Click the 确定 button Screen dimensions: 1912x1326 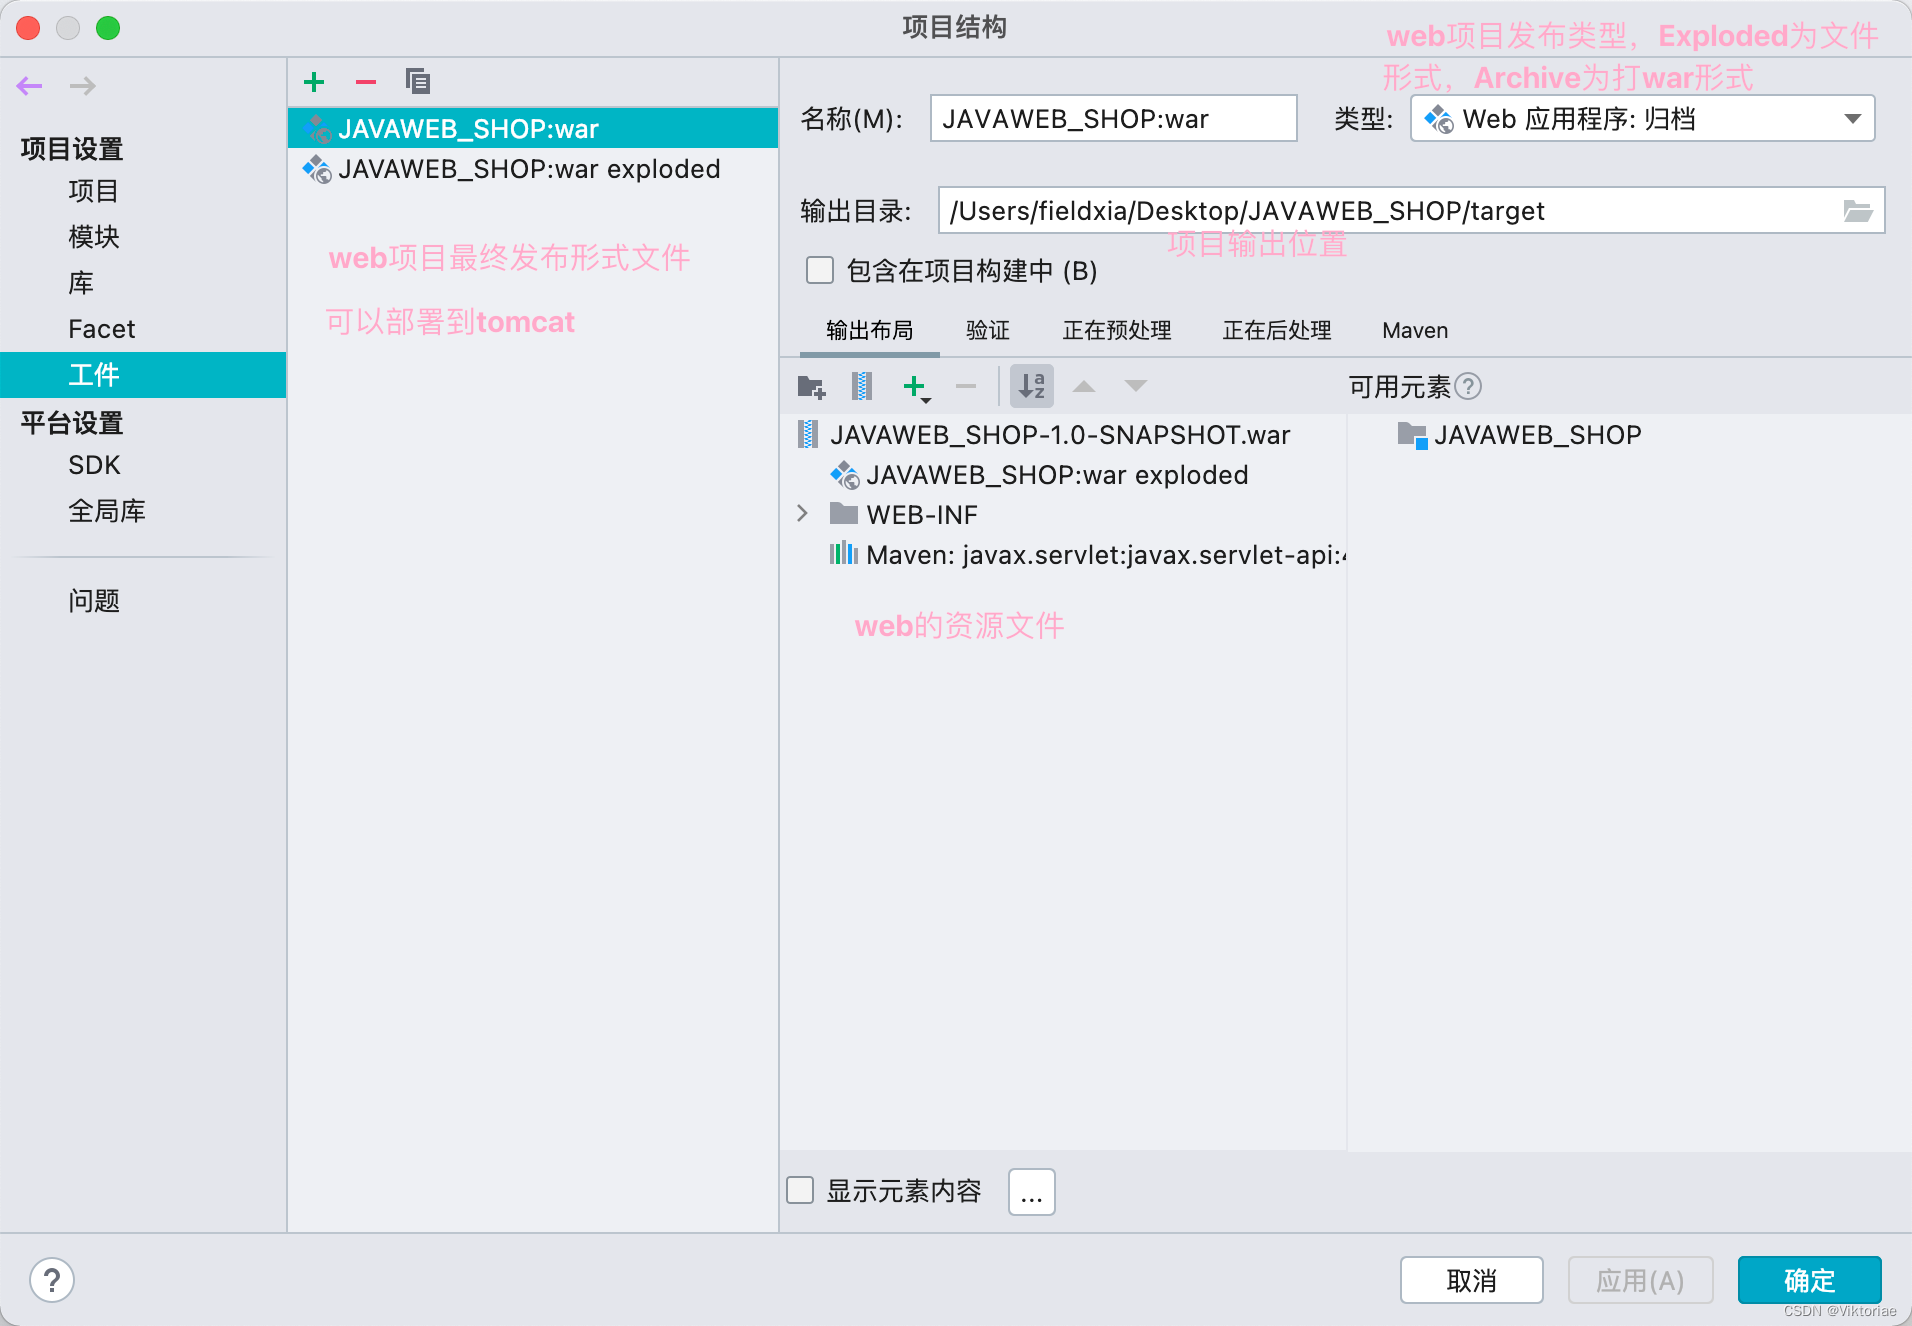(1809, 1280)
